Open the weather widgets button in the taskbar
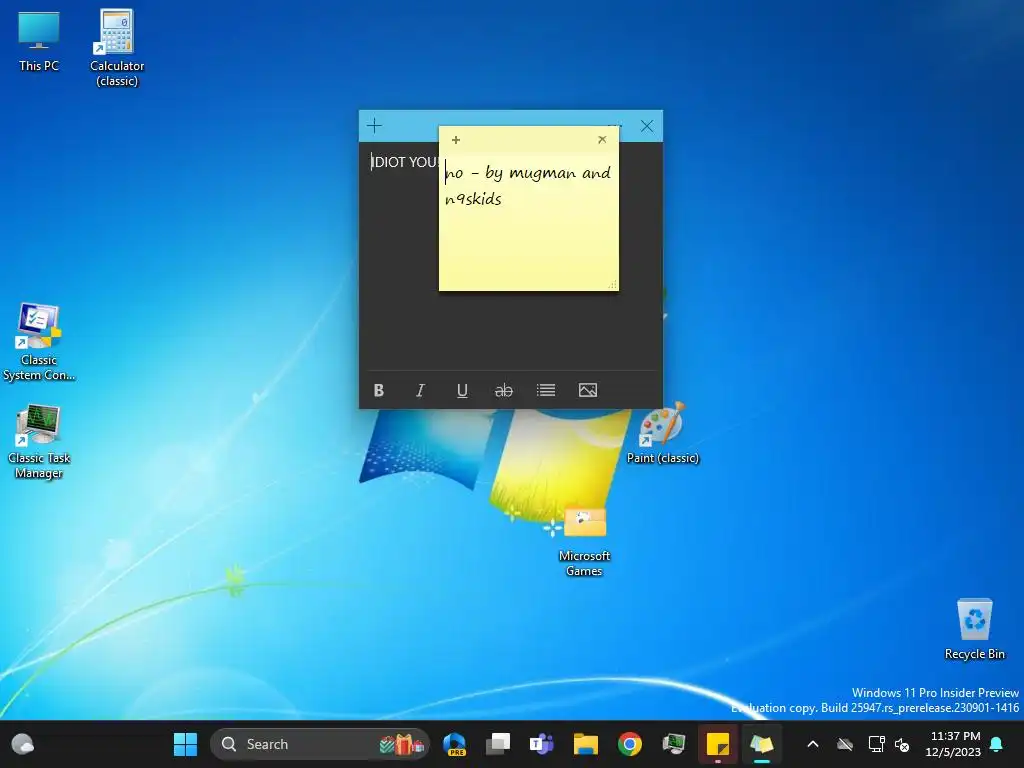Screen dimensions: 1024x768 (23, 744)
